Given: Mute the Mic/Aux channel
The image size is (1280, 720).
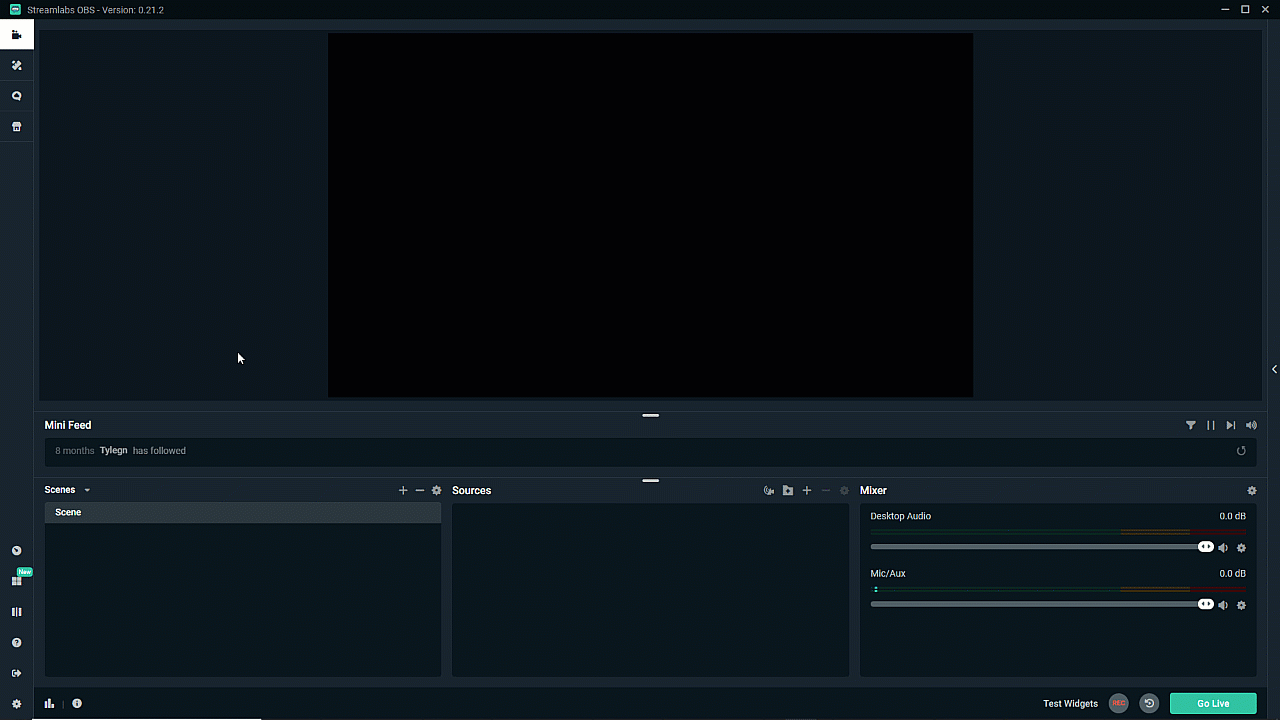Looking at the screenshot, I should click(x=1223, y=605).
